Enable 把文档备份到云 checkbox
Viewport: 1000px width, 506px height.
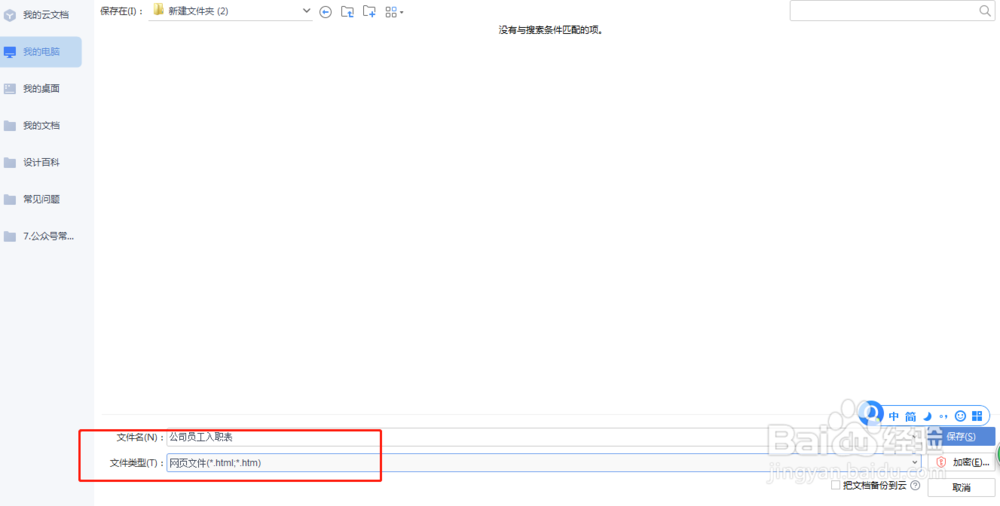pos(835,486)
